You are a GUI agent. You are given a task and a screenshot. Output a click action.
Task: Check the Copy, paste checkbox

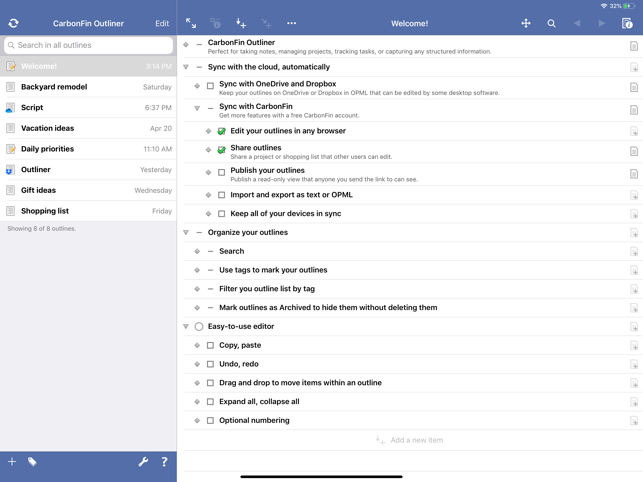coord(210,346)
